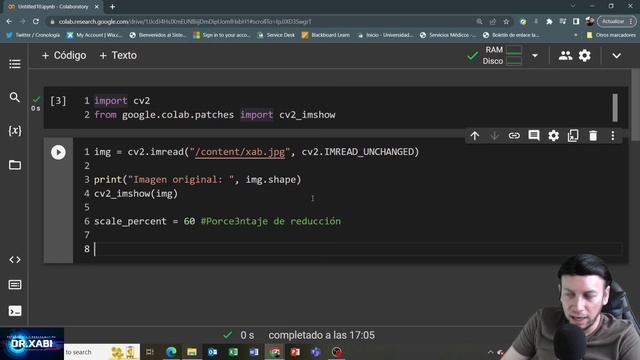Click the notebook page scrollbar

tap(636, 105)
